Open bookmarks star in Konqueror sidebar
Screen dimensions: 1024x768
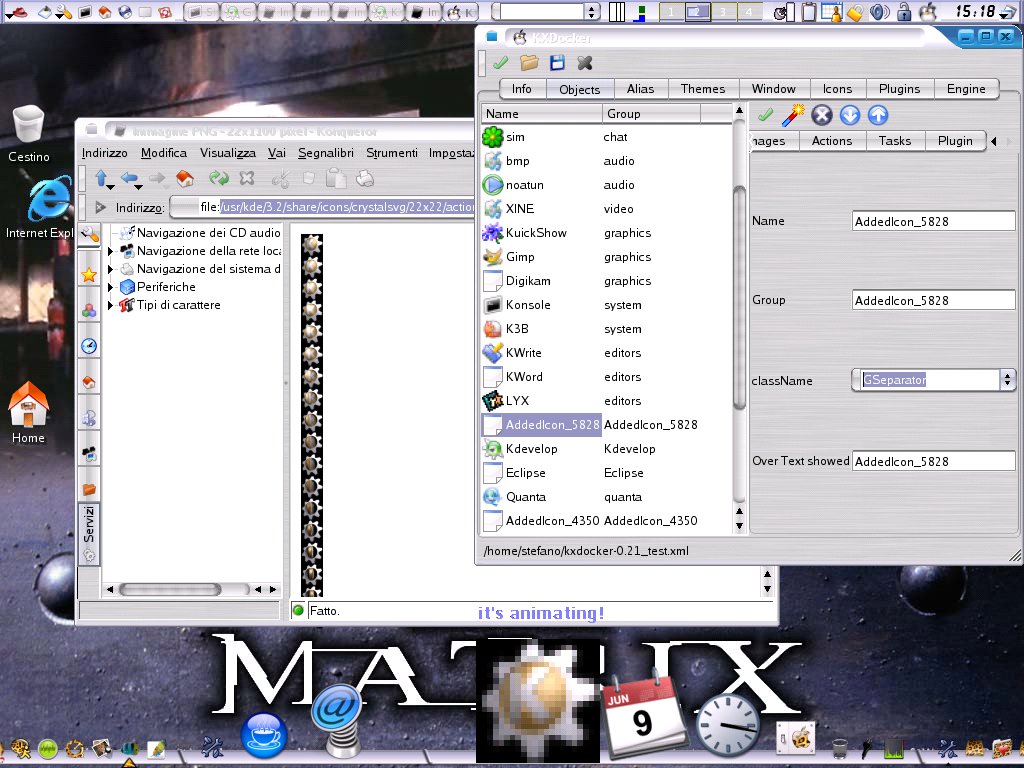click(x=89, y=275)
